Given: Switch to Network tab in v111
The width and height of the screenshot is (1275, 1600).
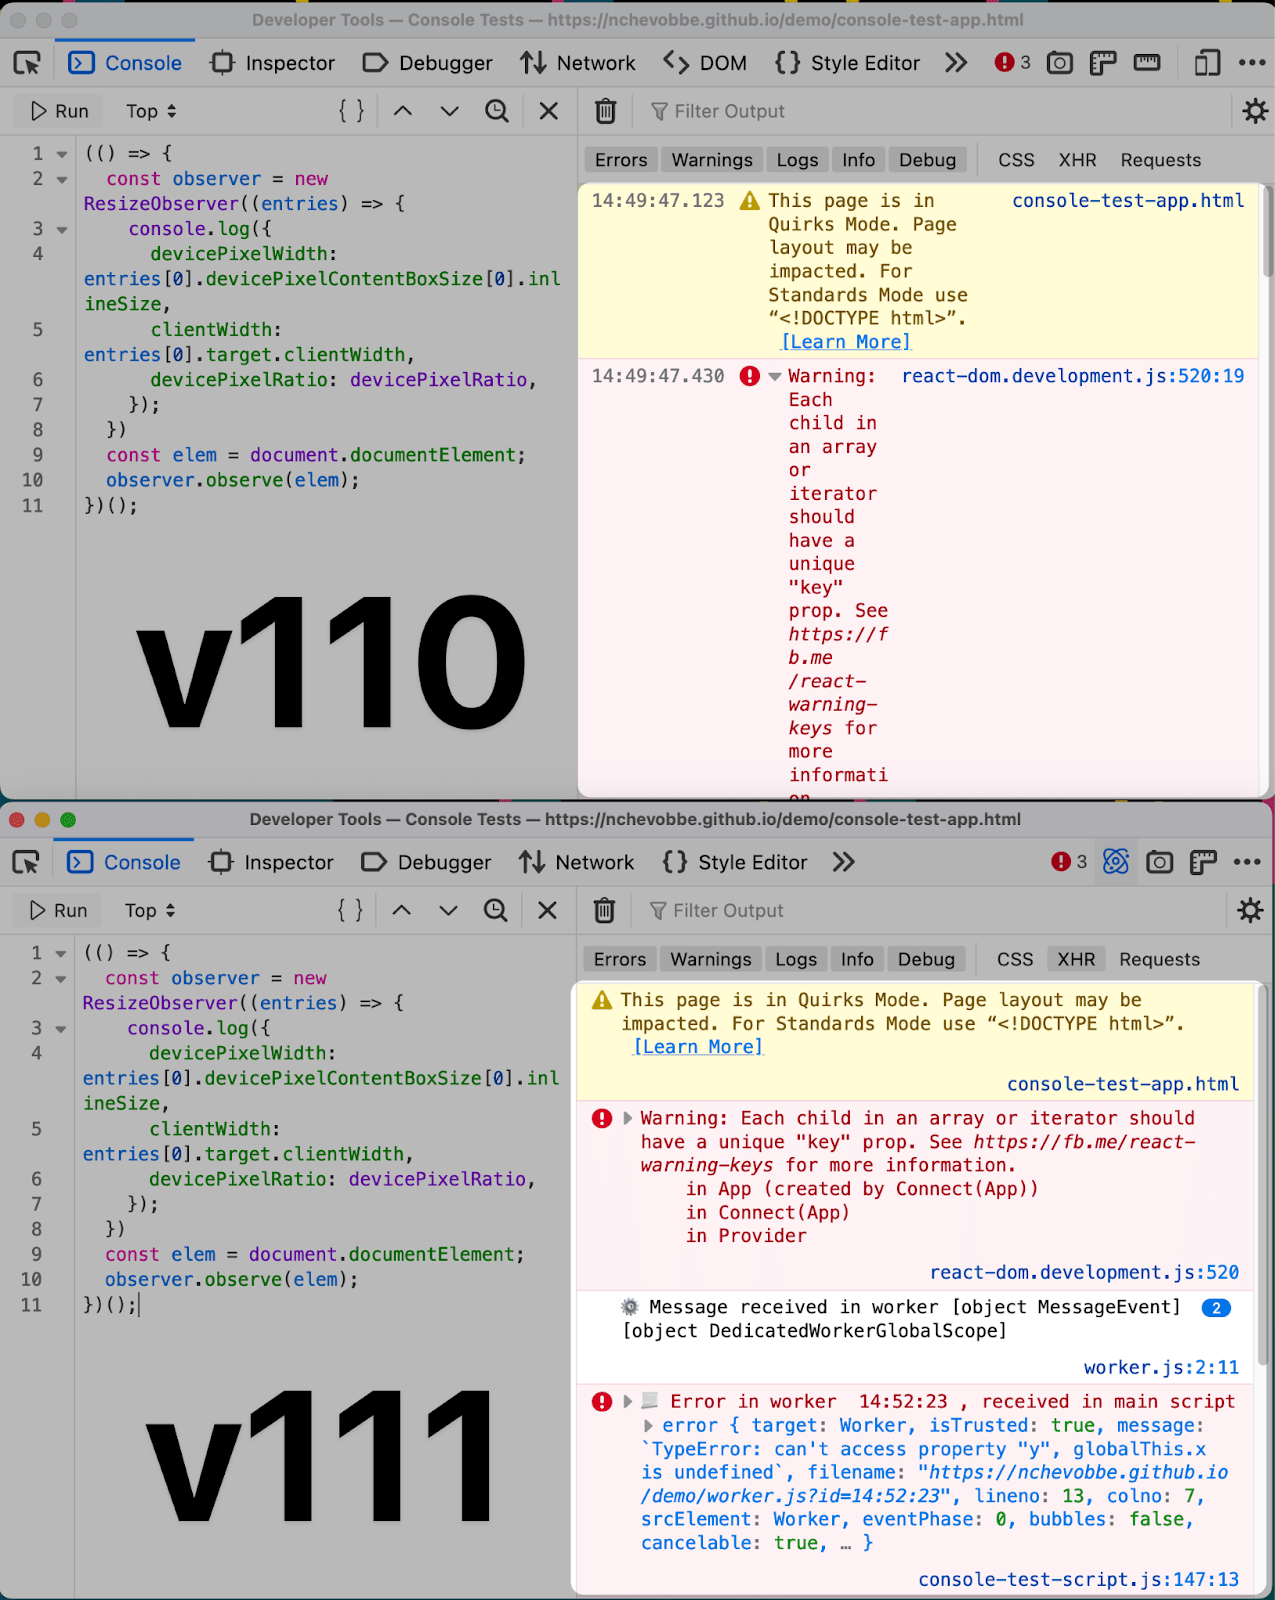Looking at the screenshot, I should point(577,862).
